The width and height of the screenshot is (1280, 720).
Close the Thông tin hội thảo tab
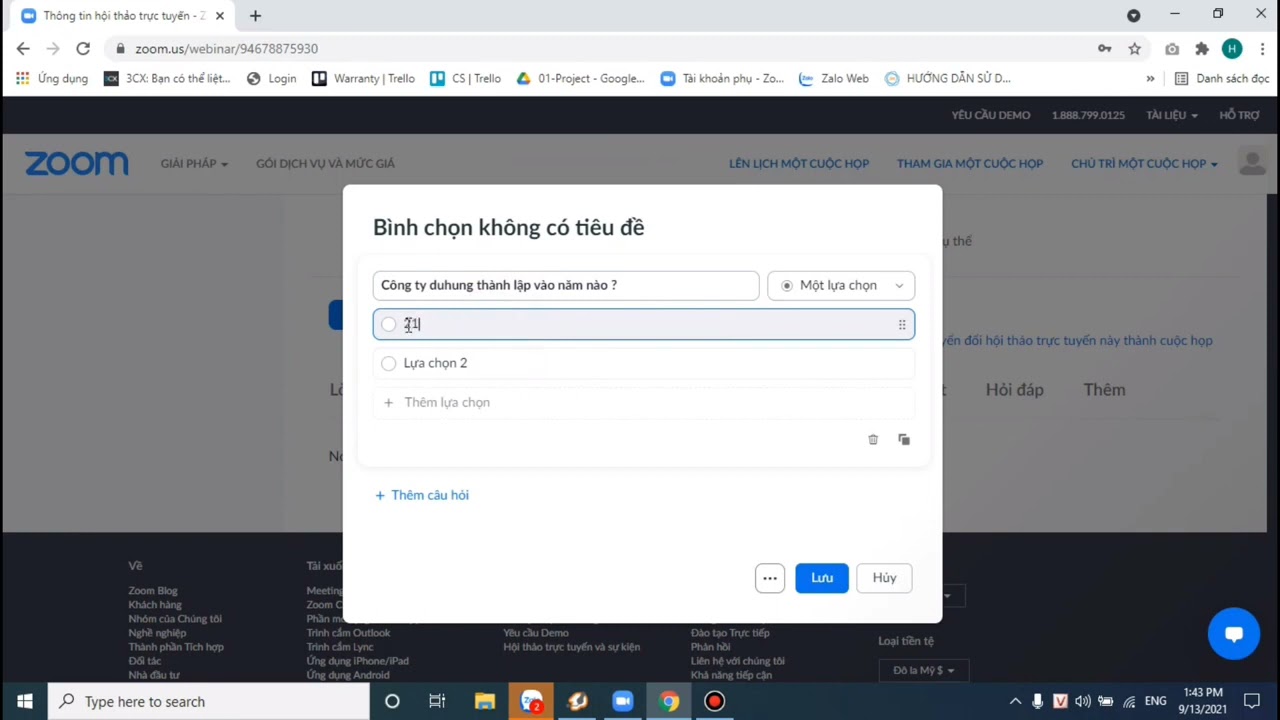220,16
